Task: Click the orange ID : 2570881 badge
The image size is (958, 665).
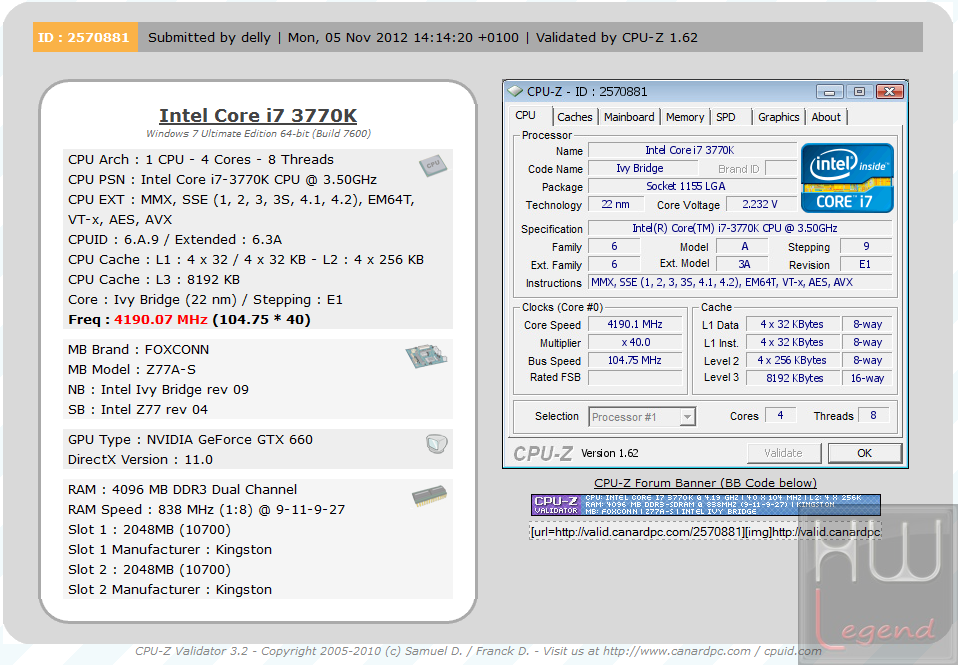Action: pos(85,37)
